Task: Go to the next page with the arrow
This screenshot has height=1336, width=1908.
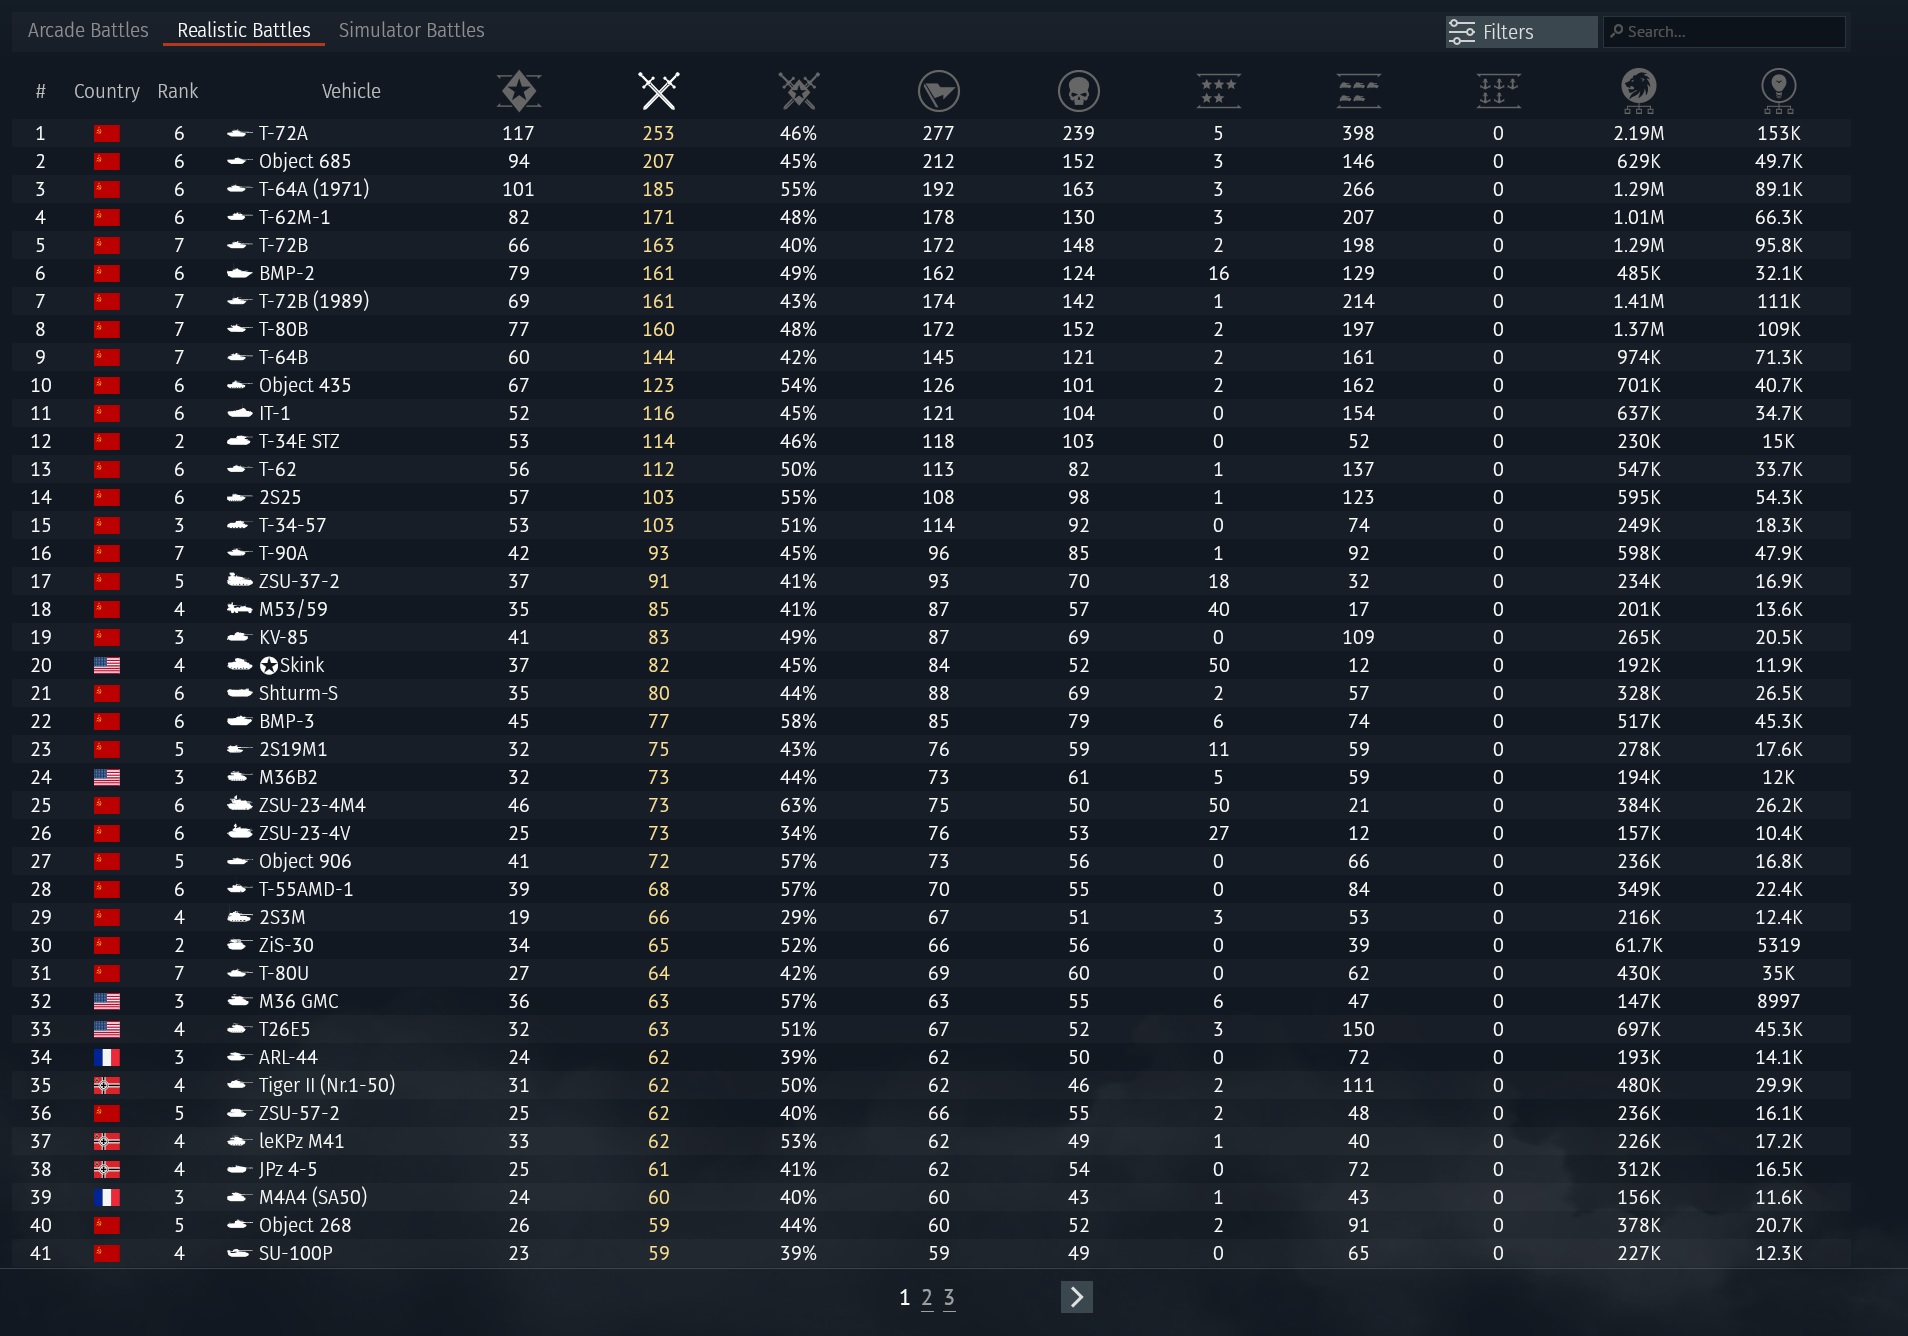Action: tap(1076, 1297)
